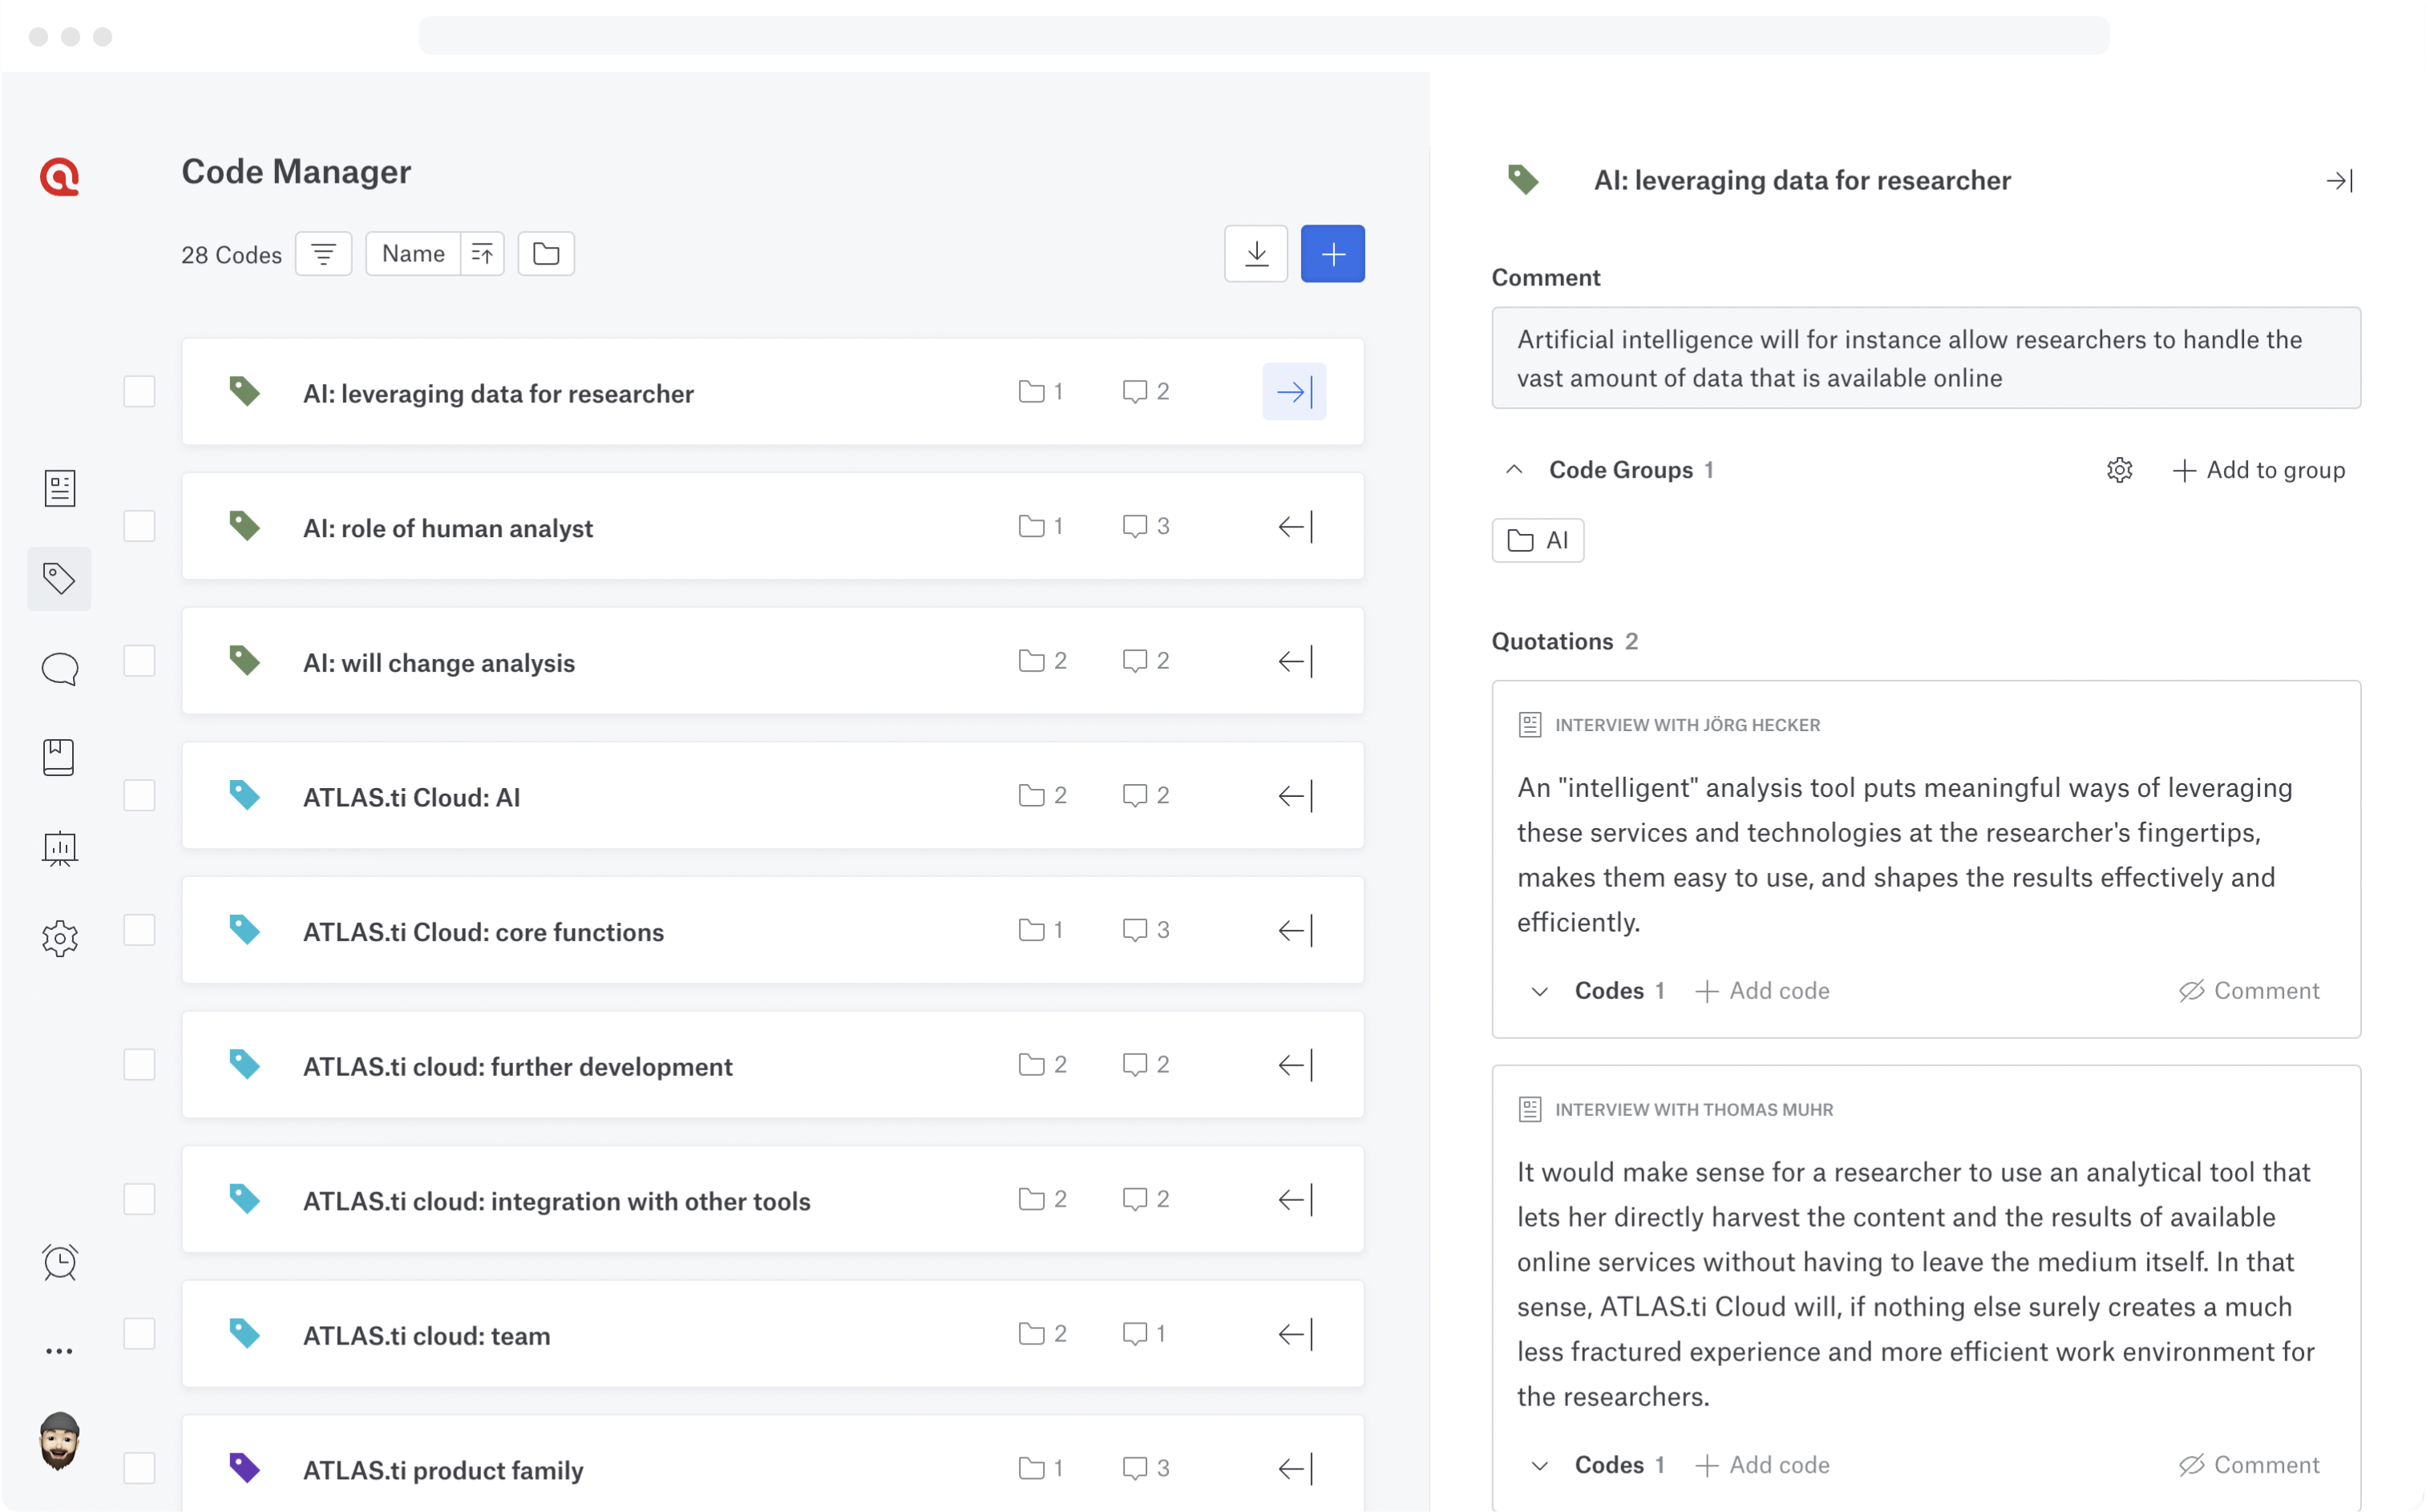Check the box for AI: role of human analyst
Screen dimensions: 2426x1512
[139, 526]
